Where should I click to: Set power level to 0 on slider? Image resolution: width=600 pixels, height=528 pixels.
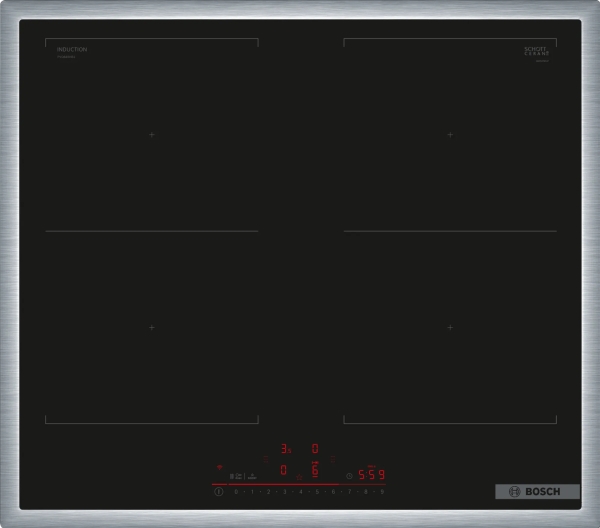tap(236, 492)
